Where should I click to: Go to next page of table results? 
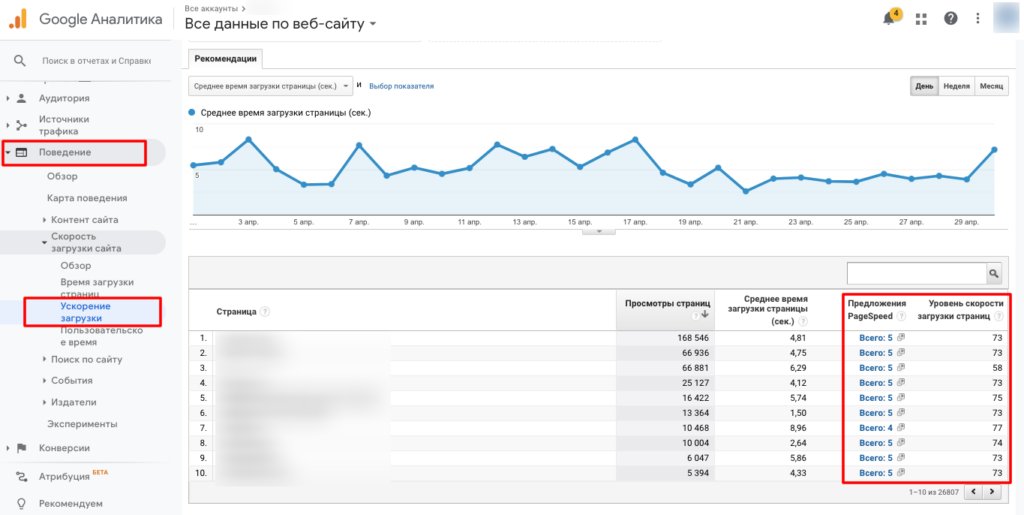[991, 492]
